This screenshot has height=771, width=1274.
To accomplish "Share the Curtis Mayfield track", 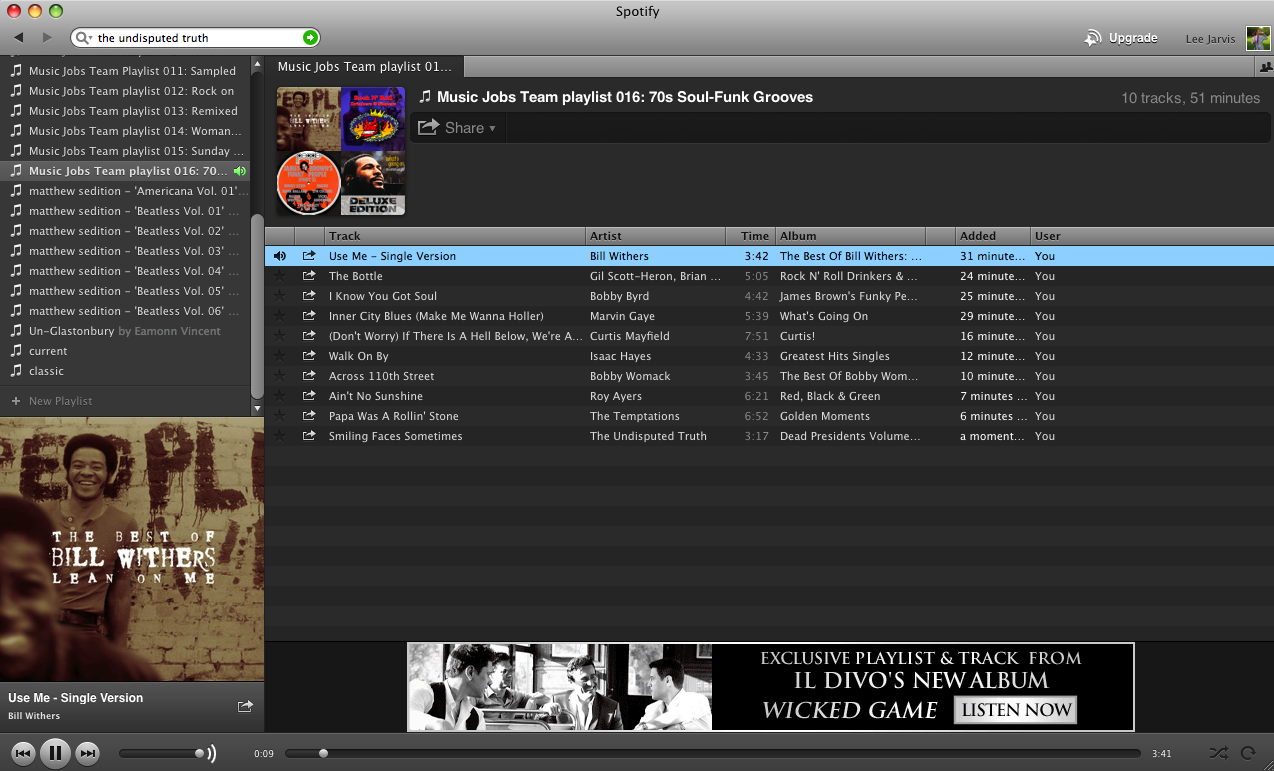I will pos(309,336).
